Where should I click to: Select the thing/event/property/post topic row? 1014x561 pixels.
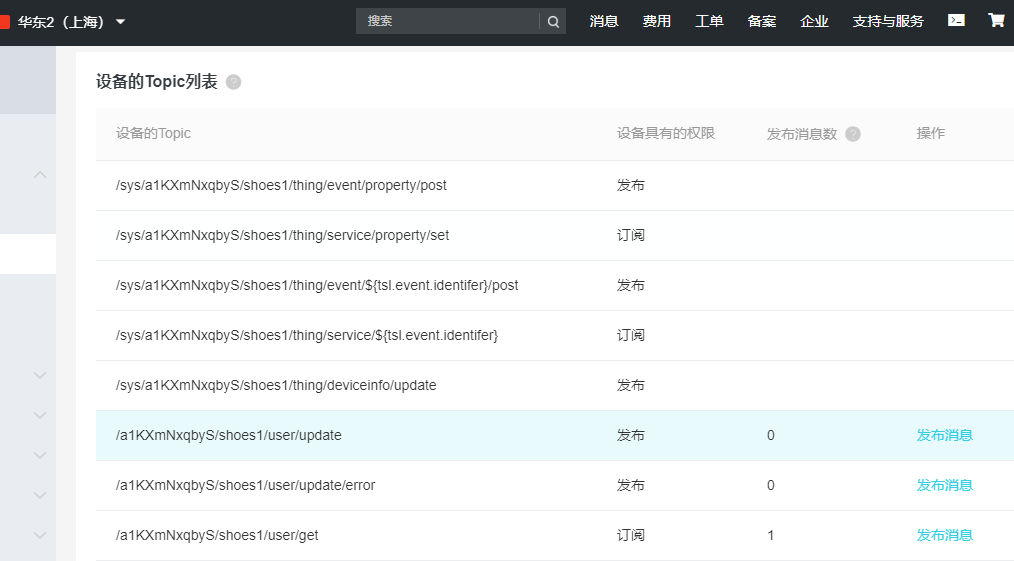tap(281, 185)
